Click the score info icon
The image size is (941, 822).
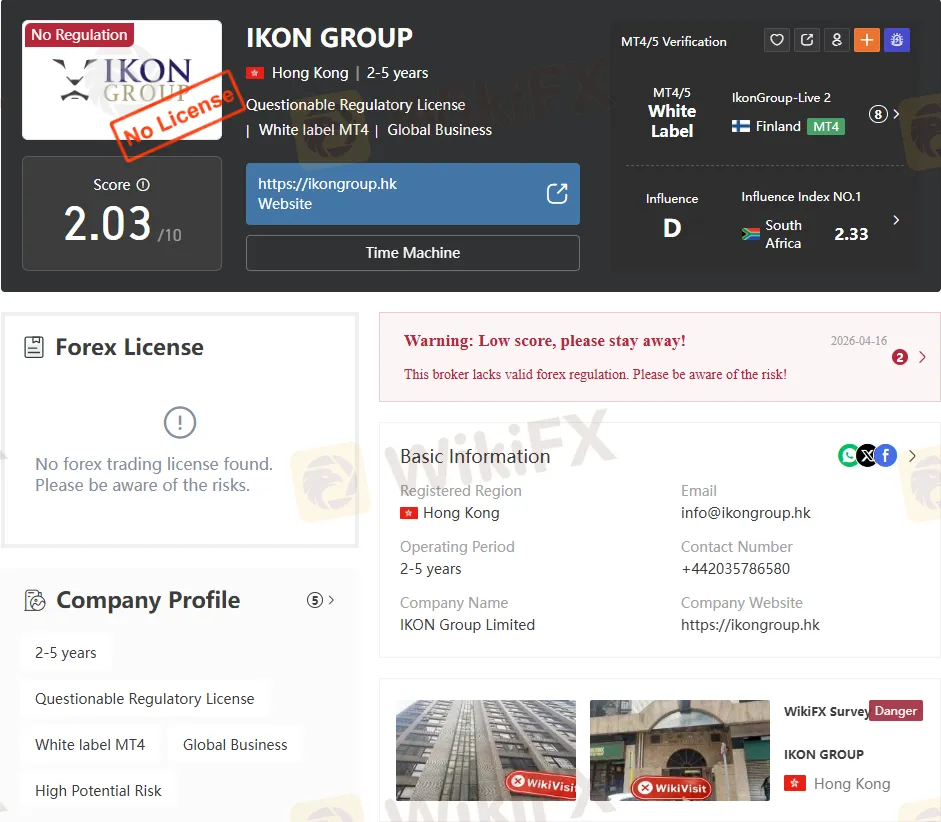[143, 185]
